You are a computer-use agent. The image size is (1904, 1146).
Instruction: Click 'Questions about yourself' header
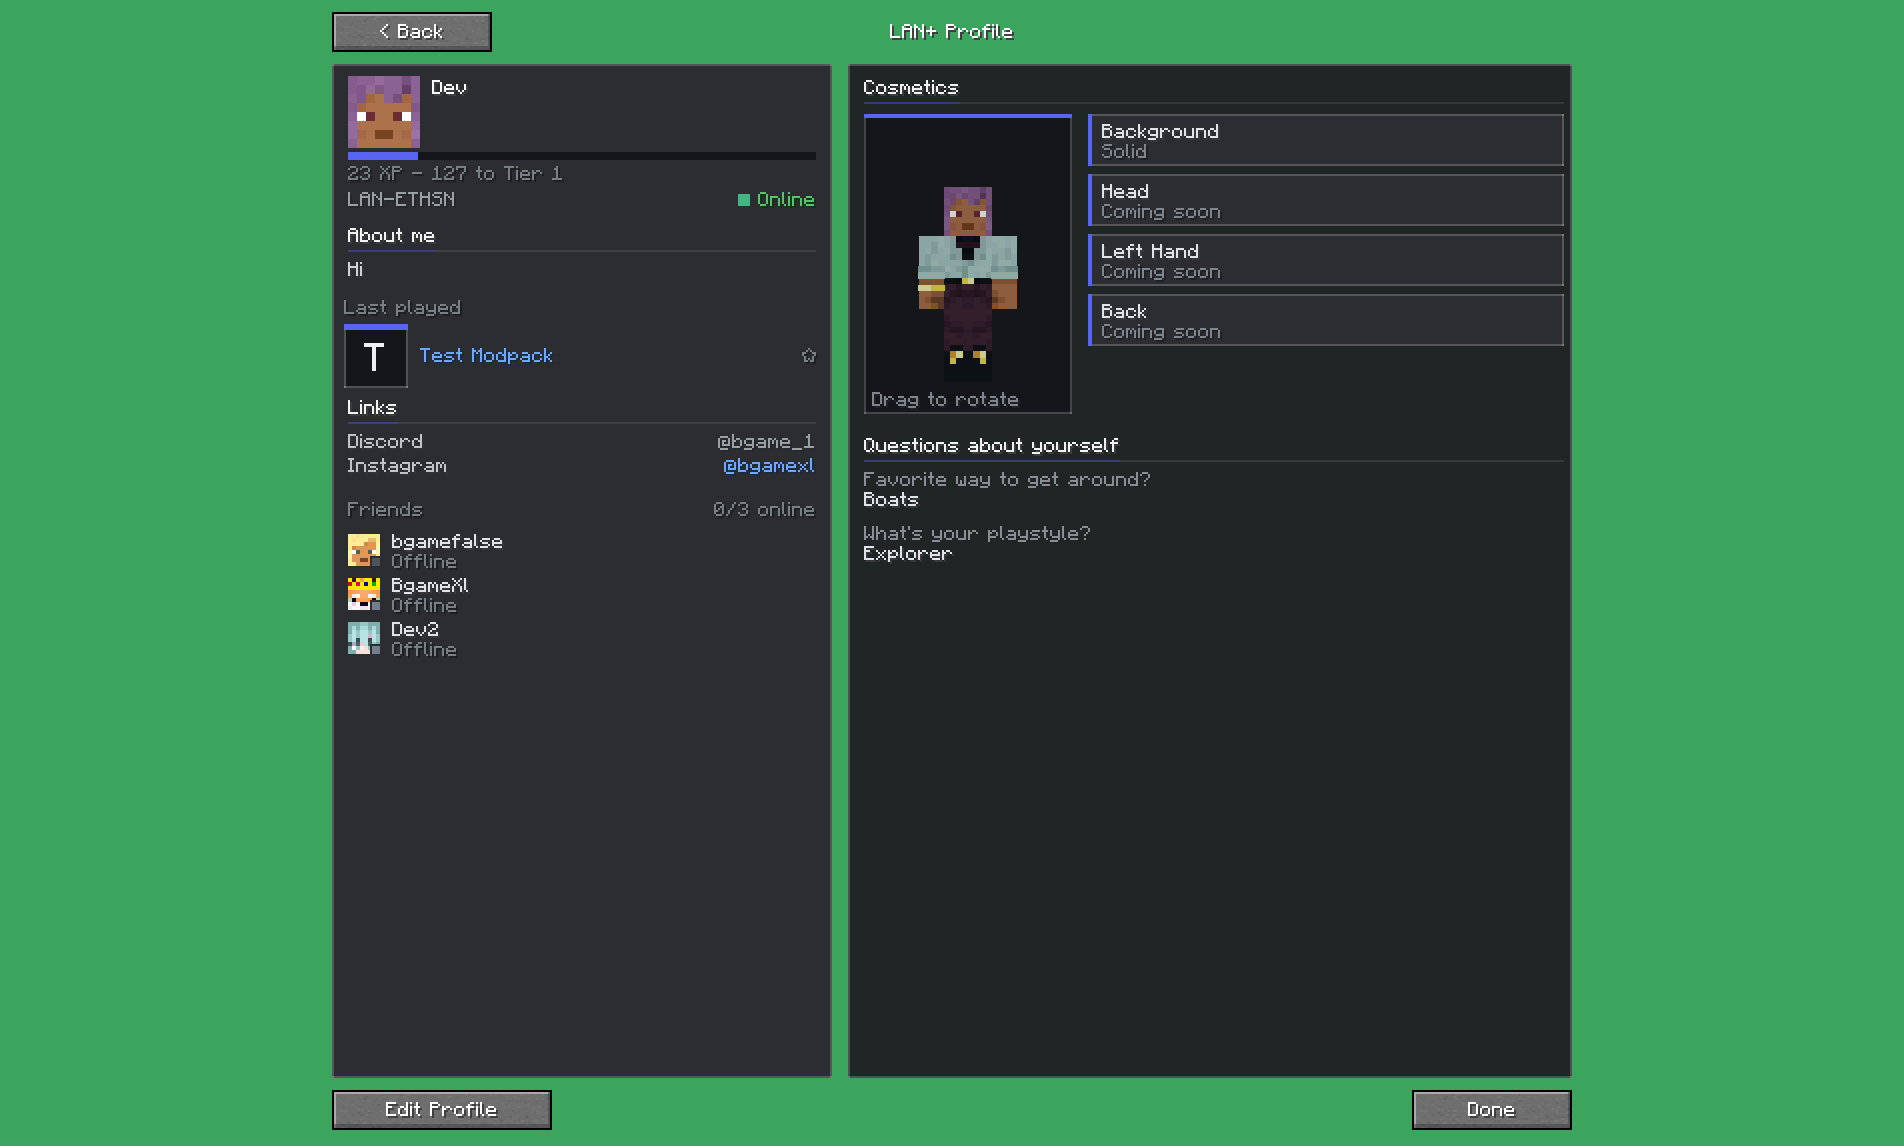pos(991,446)
